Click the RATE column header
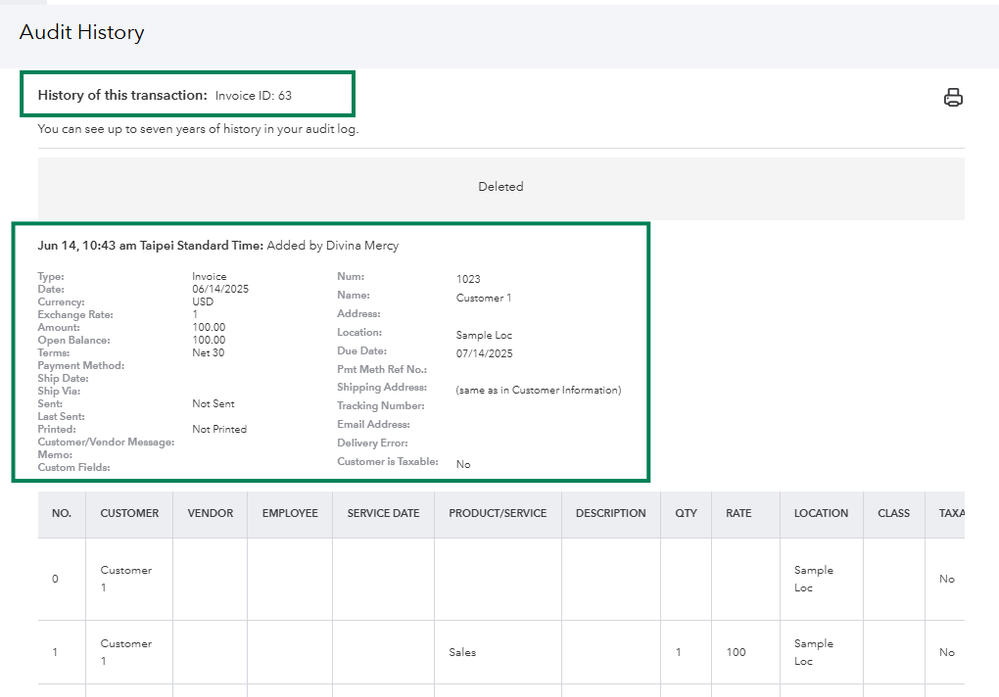 point(738,513)
